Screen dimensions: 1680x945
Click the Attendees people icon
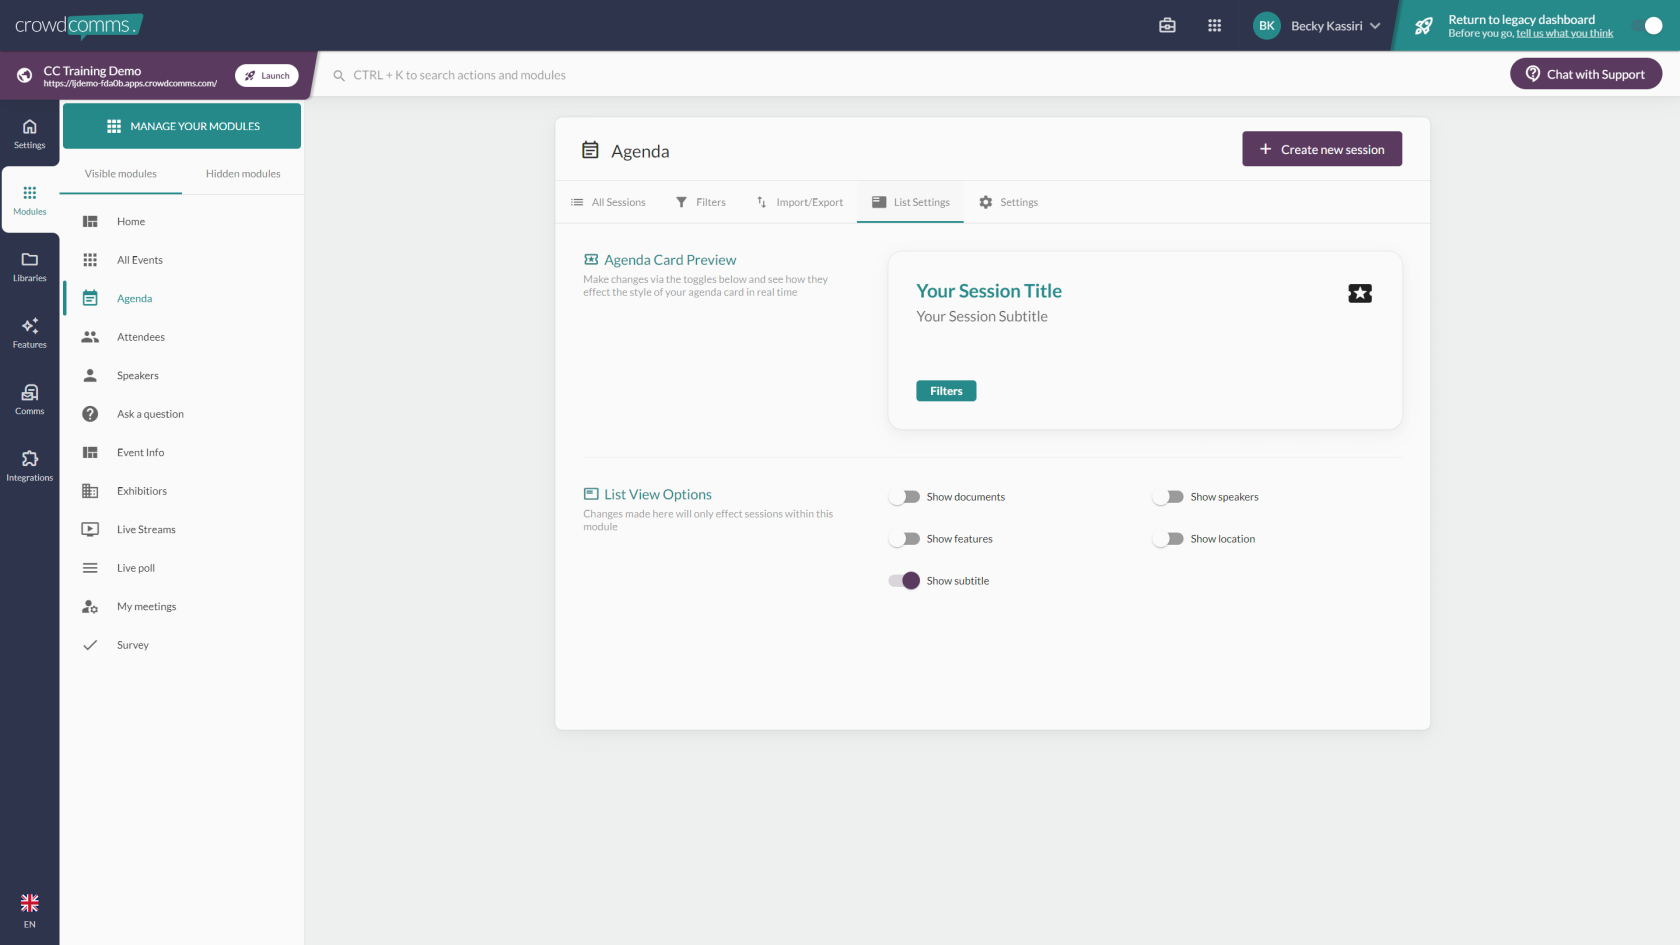coord(90,337)
